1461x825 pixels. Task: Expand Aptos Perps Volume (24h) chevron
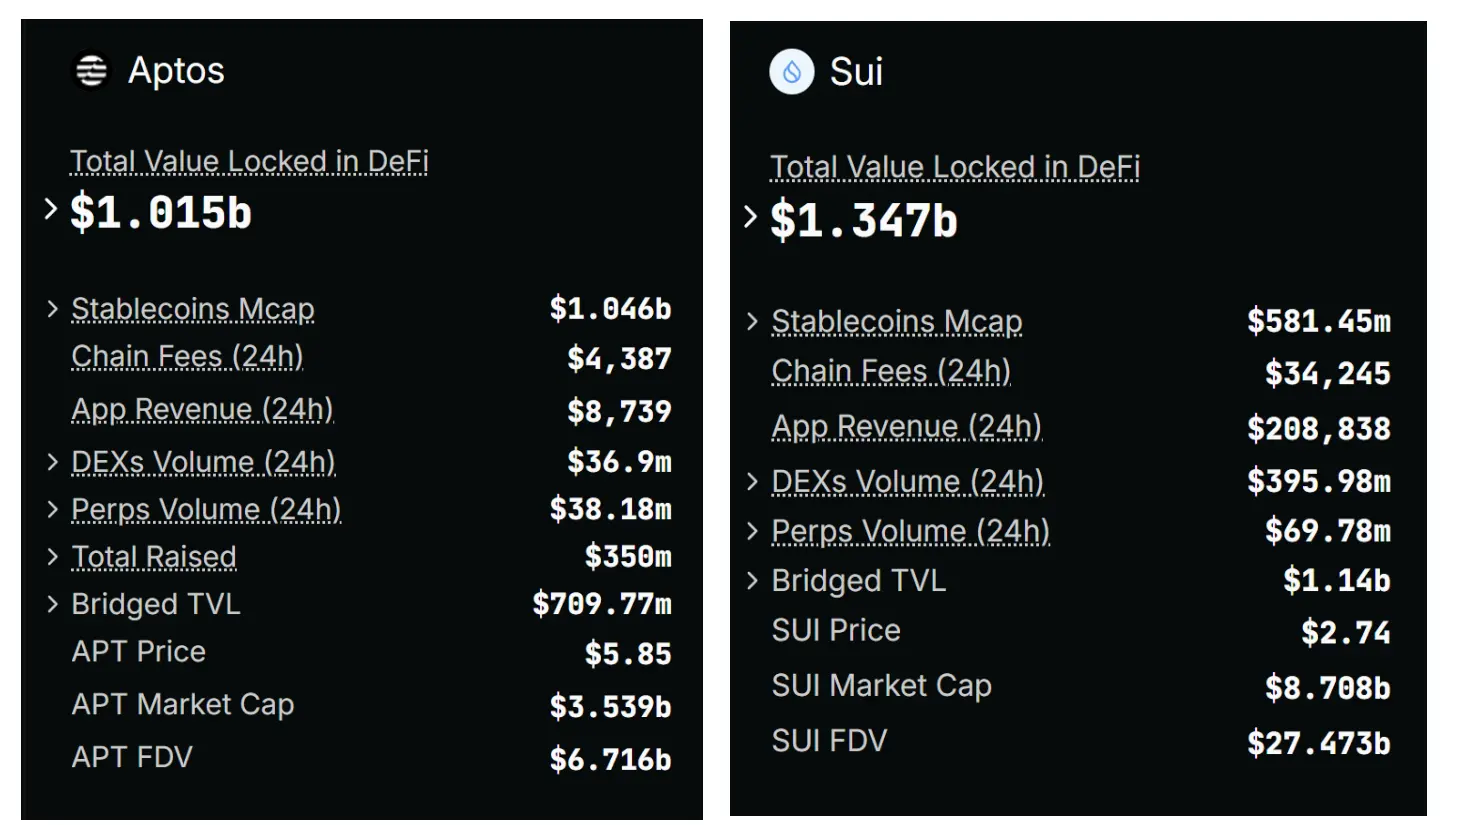click(x=53, y=509)
